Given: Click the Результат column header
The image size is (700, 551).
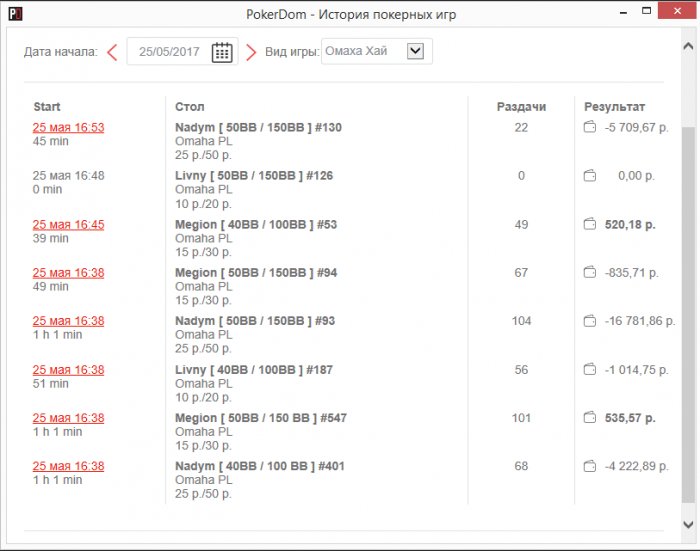Looking at the screenshot, I should 614,107.
